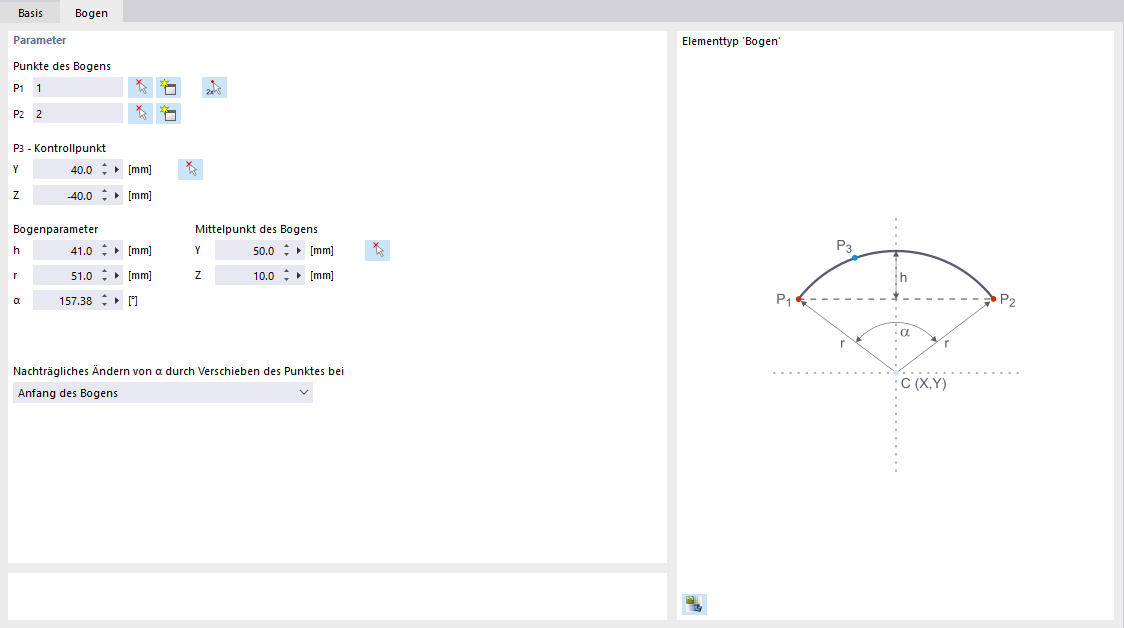1124x628 pixels.
Task: Edit the P1 node number field
Action: click(77, 87)
